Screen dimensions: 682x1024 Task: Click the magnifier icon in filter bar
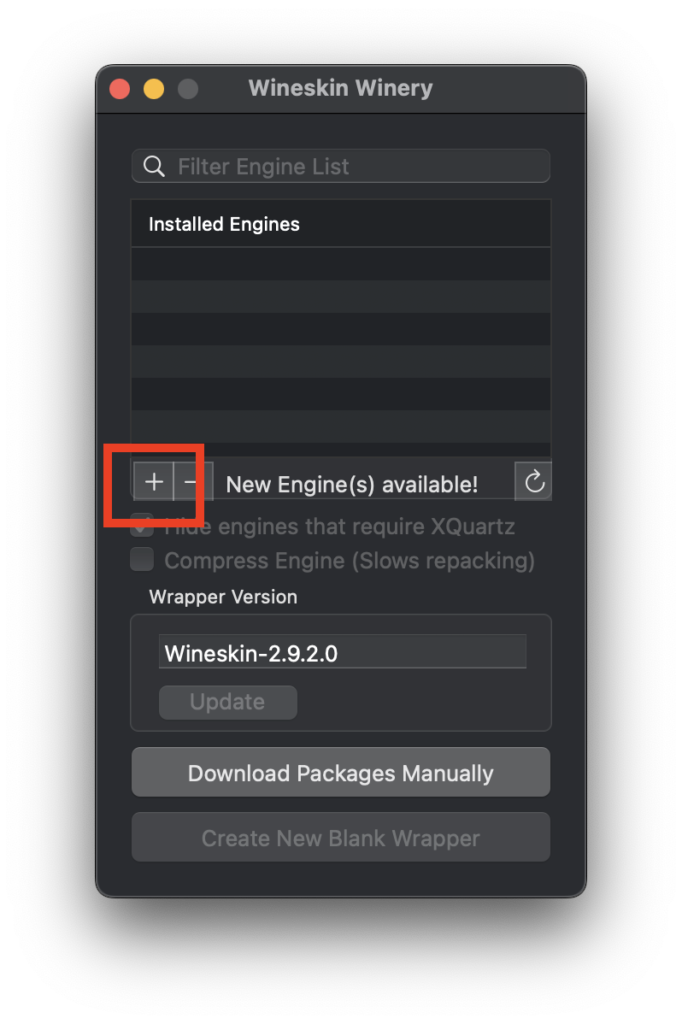point(154,167)
